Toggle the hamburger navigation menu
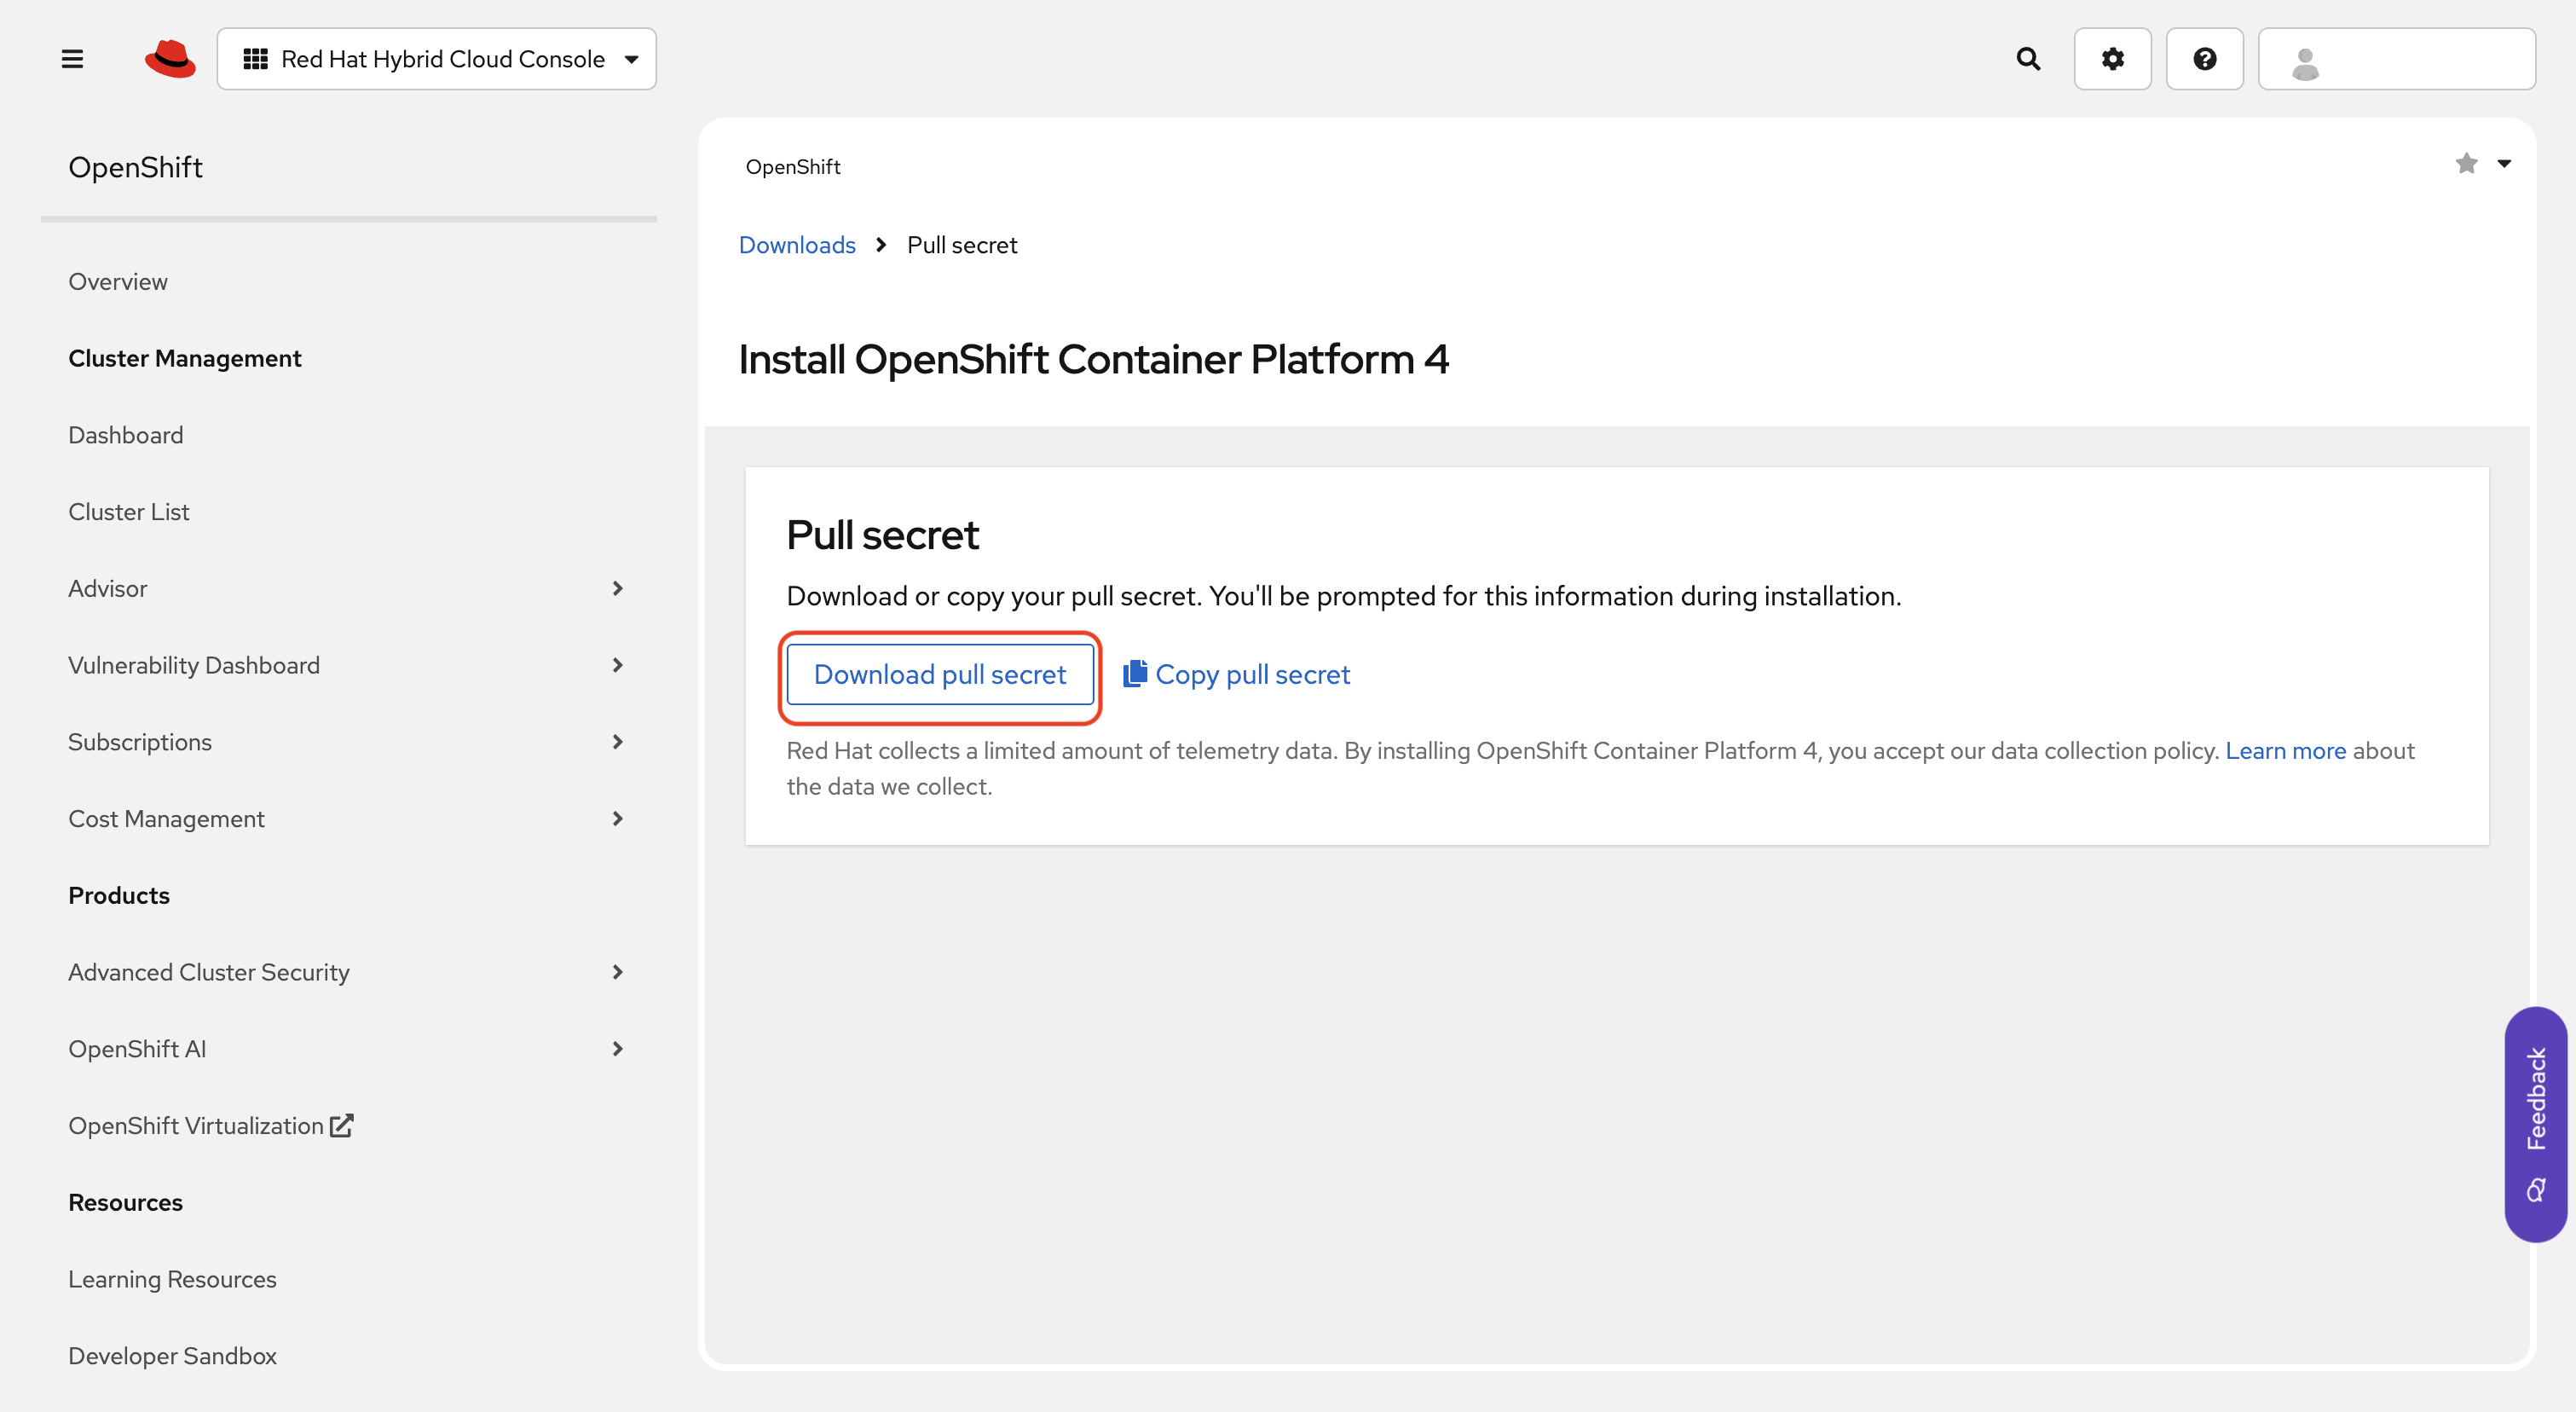This screenshot has width=2576, height=1412. click(72, 59)
